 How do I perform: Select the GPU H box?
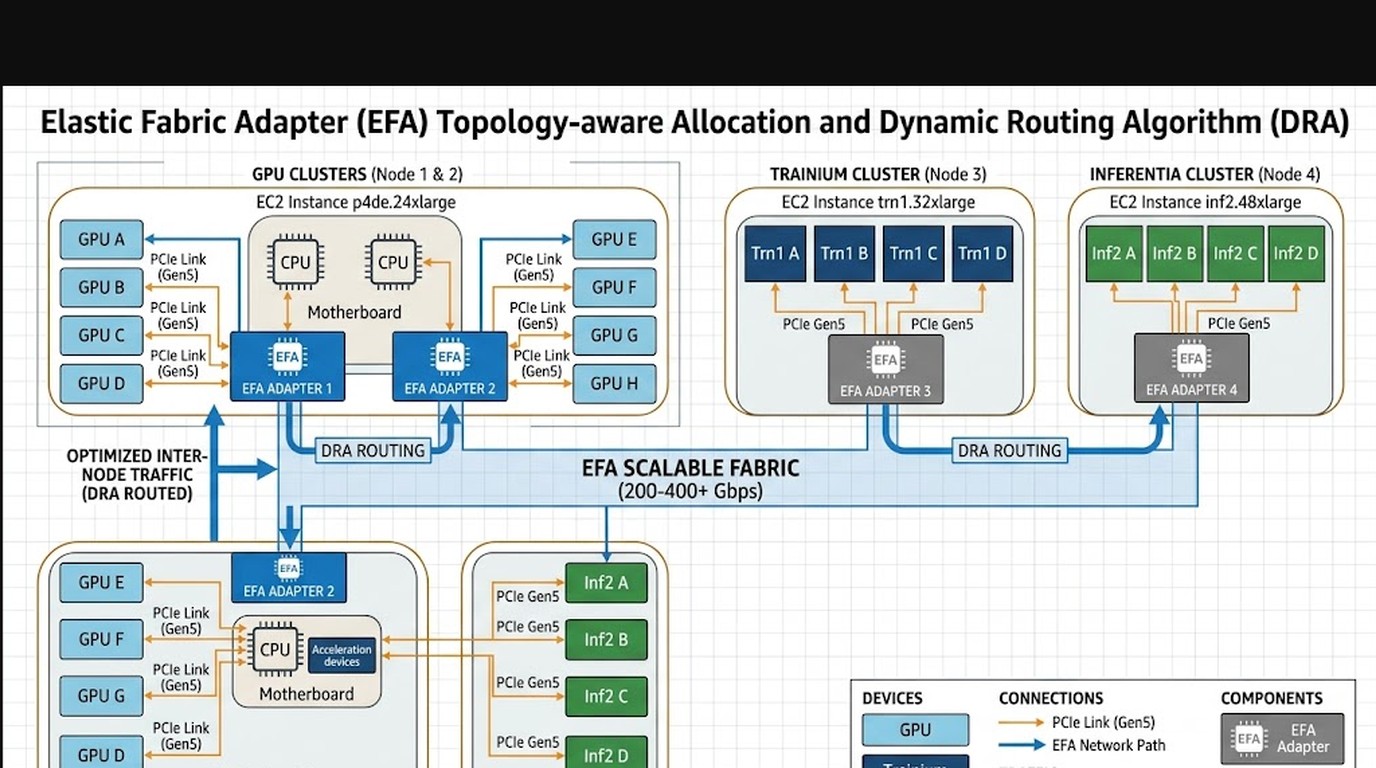[x=614, y=383]
